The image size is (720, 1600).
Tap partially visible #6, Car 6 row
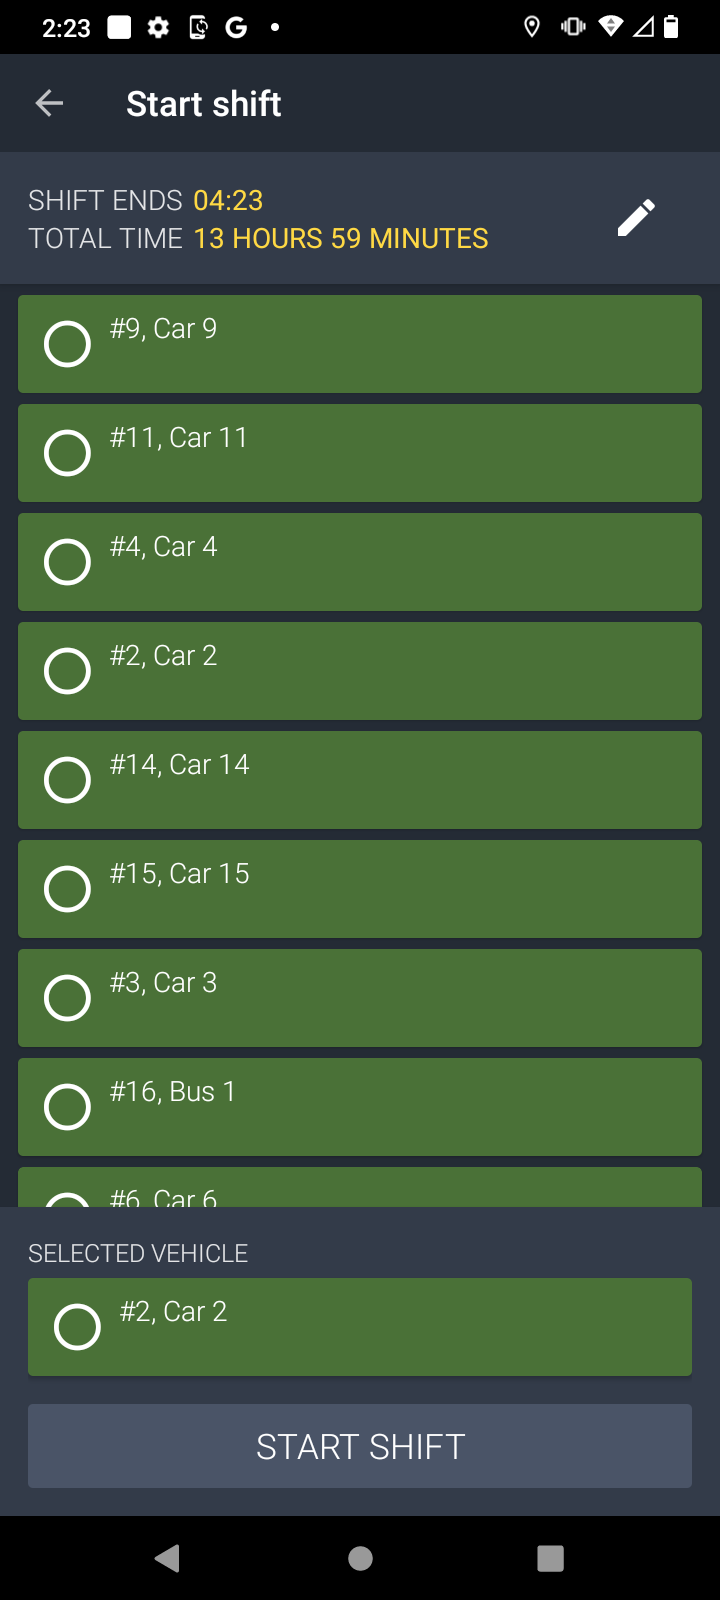(x=360, y=1187)
